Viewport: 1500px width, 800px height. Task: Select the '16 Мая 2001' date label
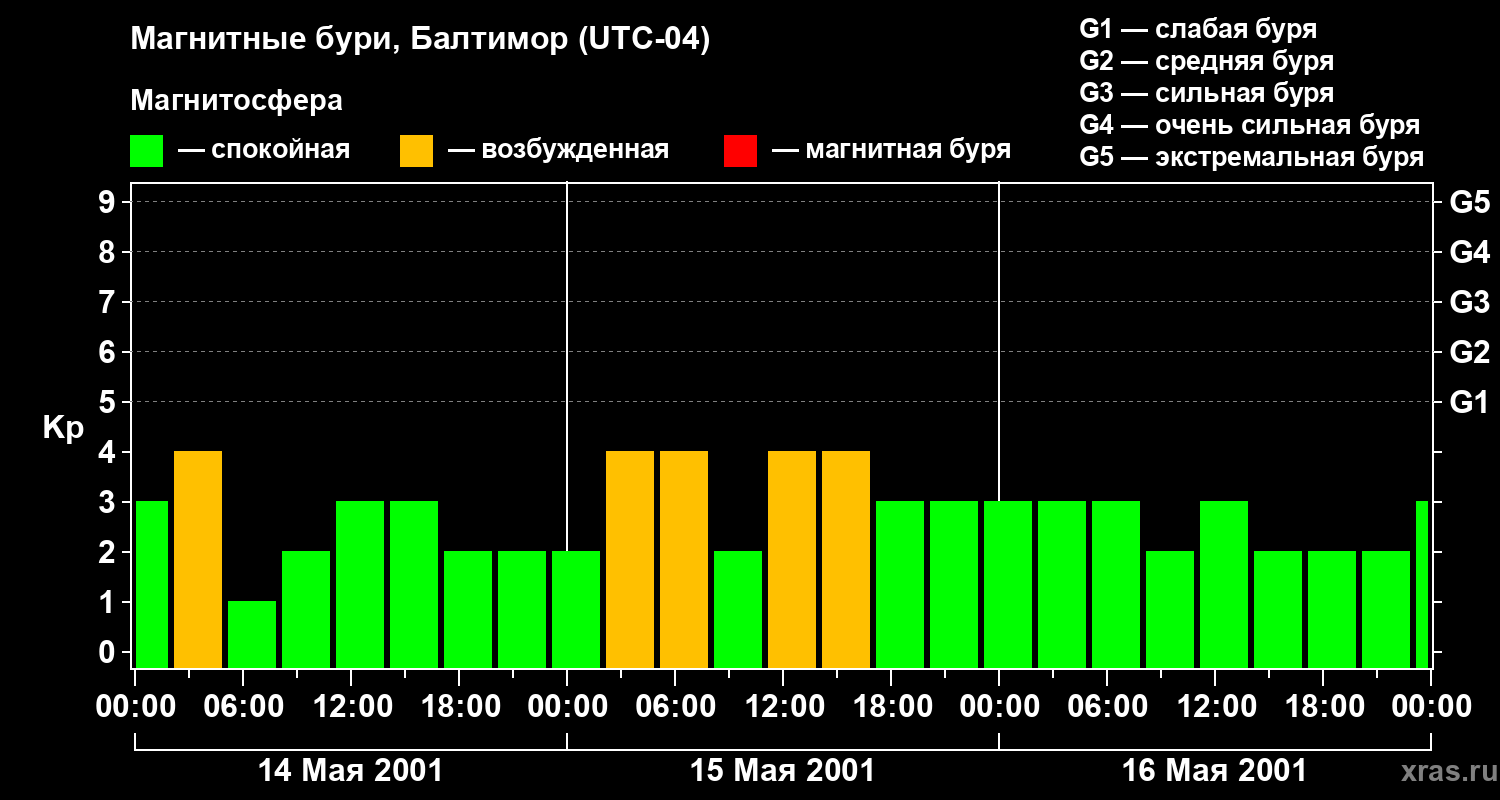pyautogui.click(x=1214, y=771)
